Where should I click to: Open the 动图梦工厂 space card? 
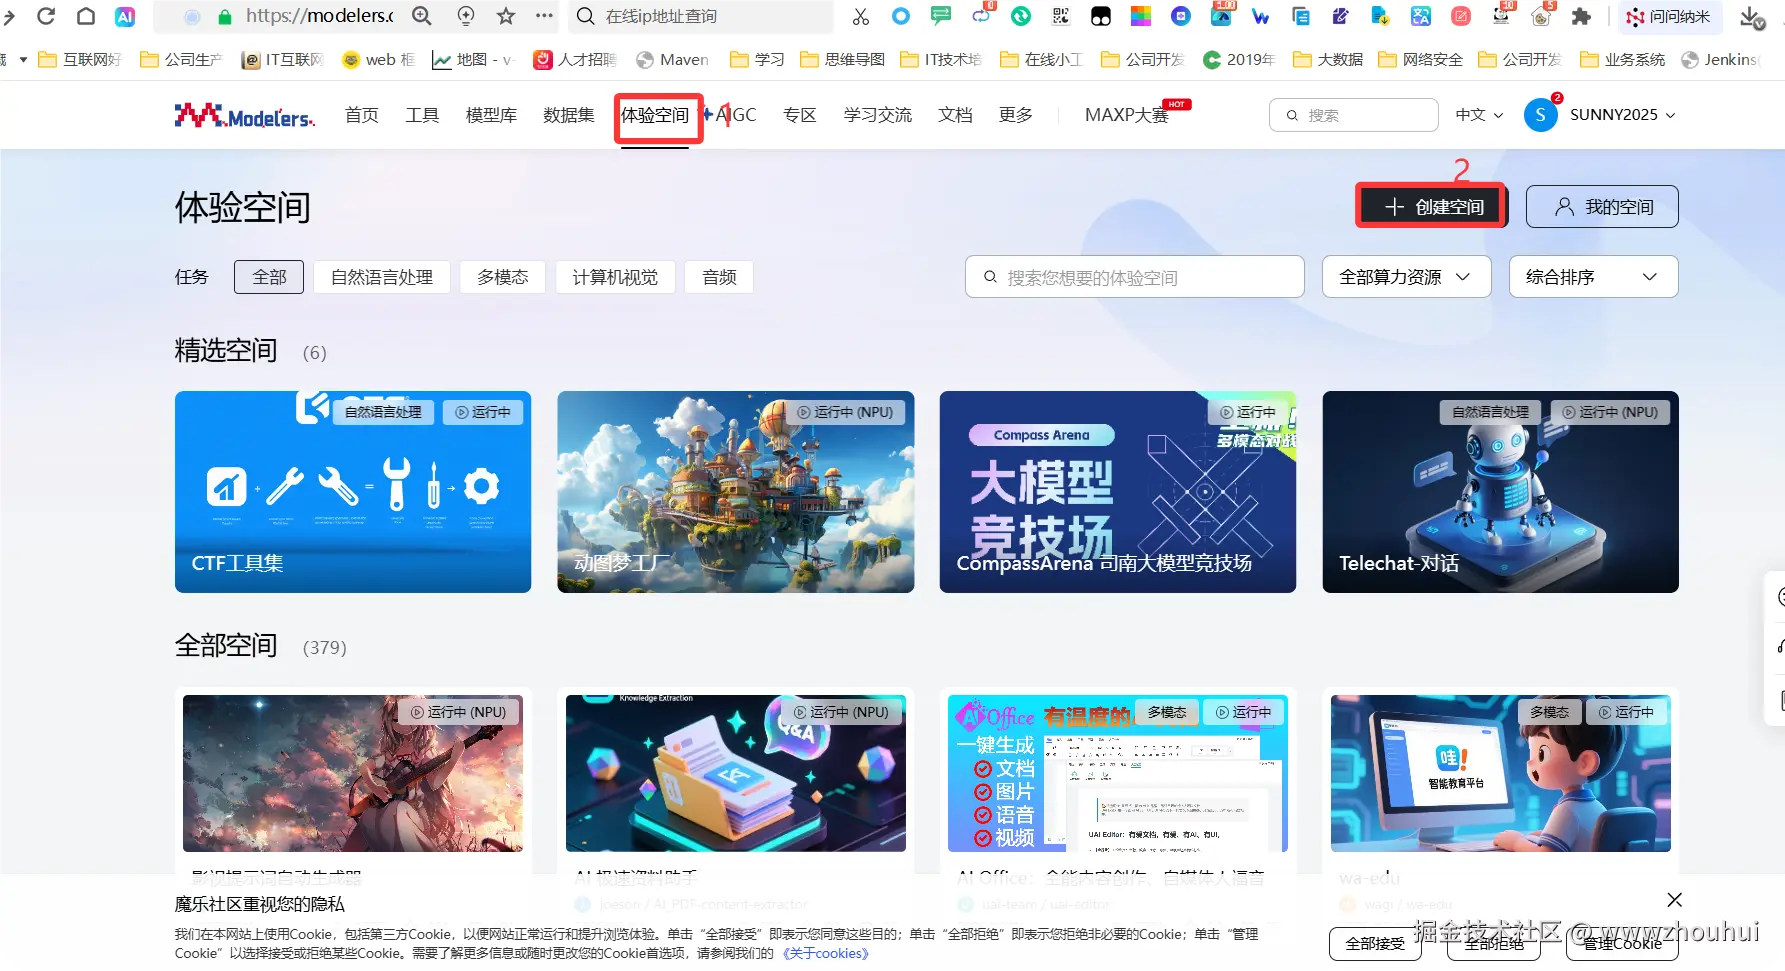[x=736, y=492]
